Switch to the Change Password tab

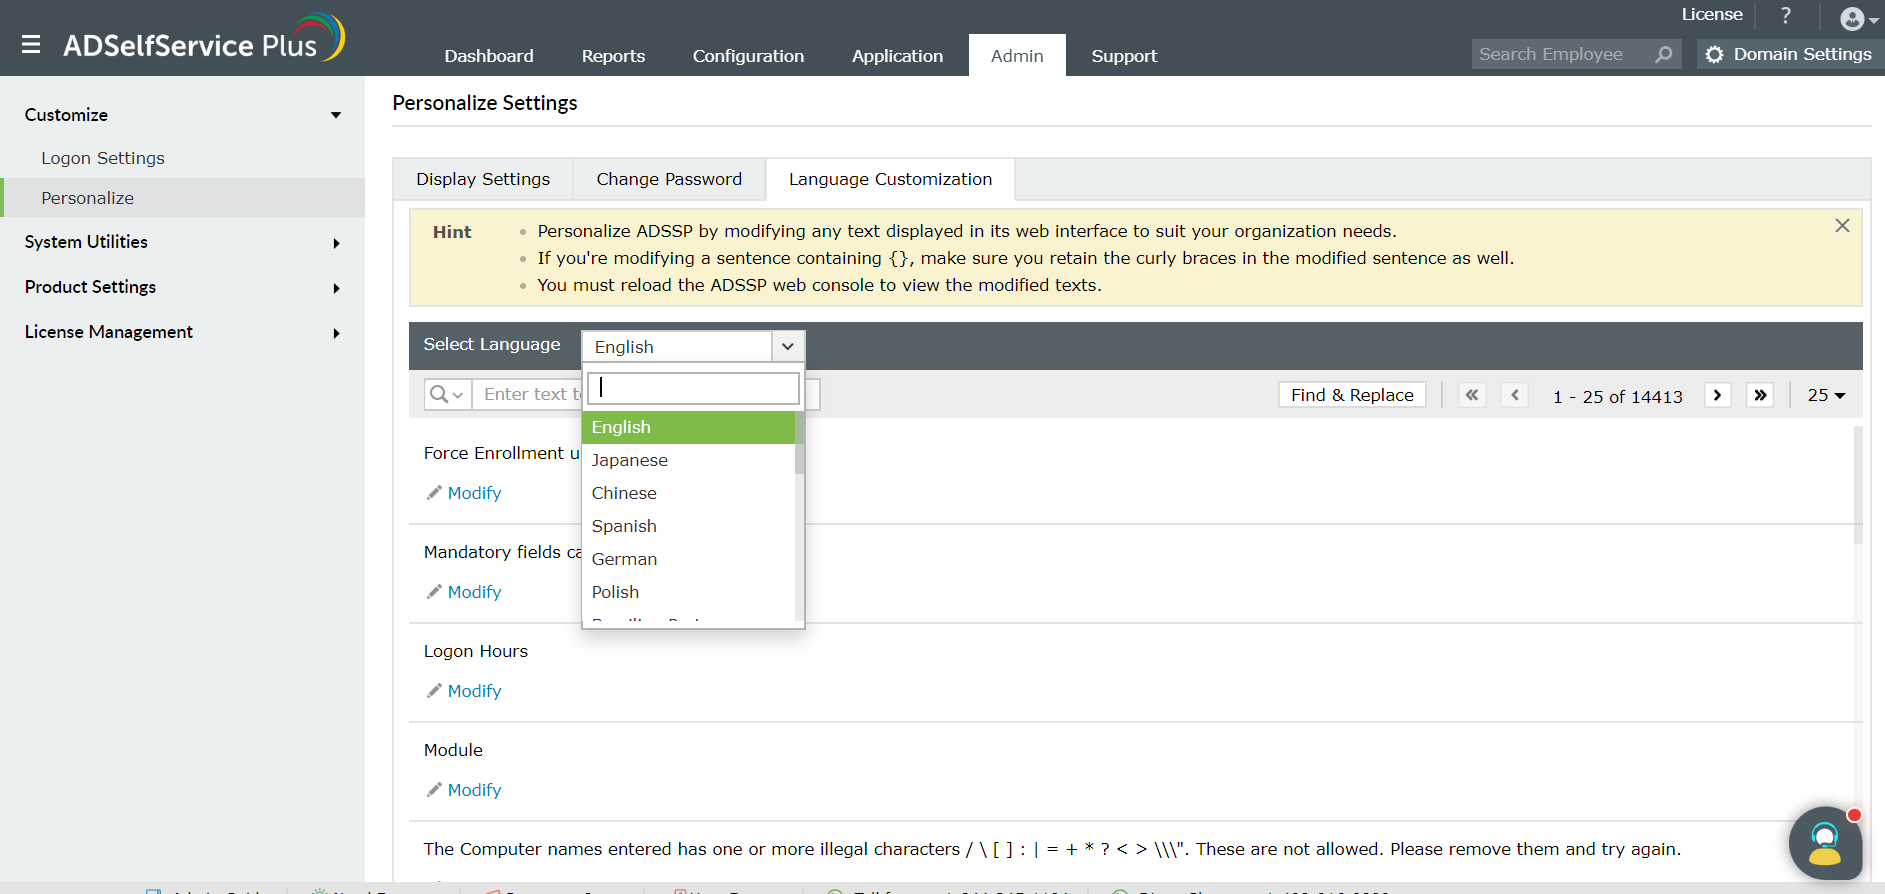pos(669,179)
